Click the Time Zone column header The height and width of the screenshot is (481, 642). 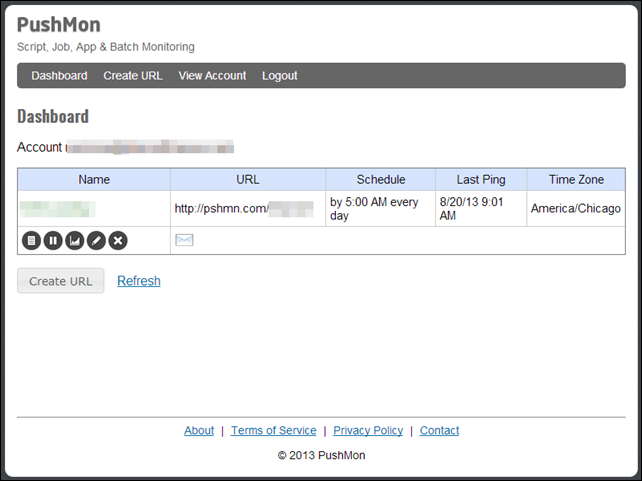coord(576,179)
